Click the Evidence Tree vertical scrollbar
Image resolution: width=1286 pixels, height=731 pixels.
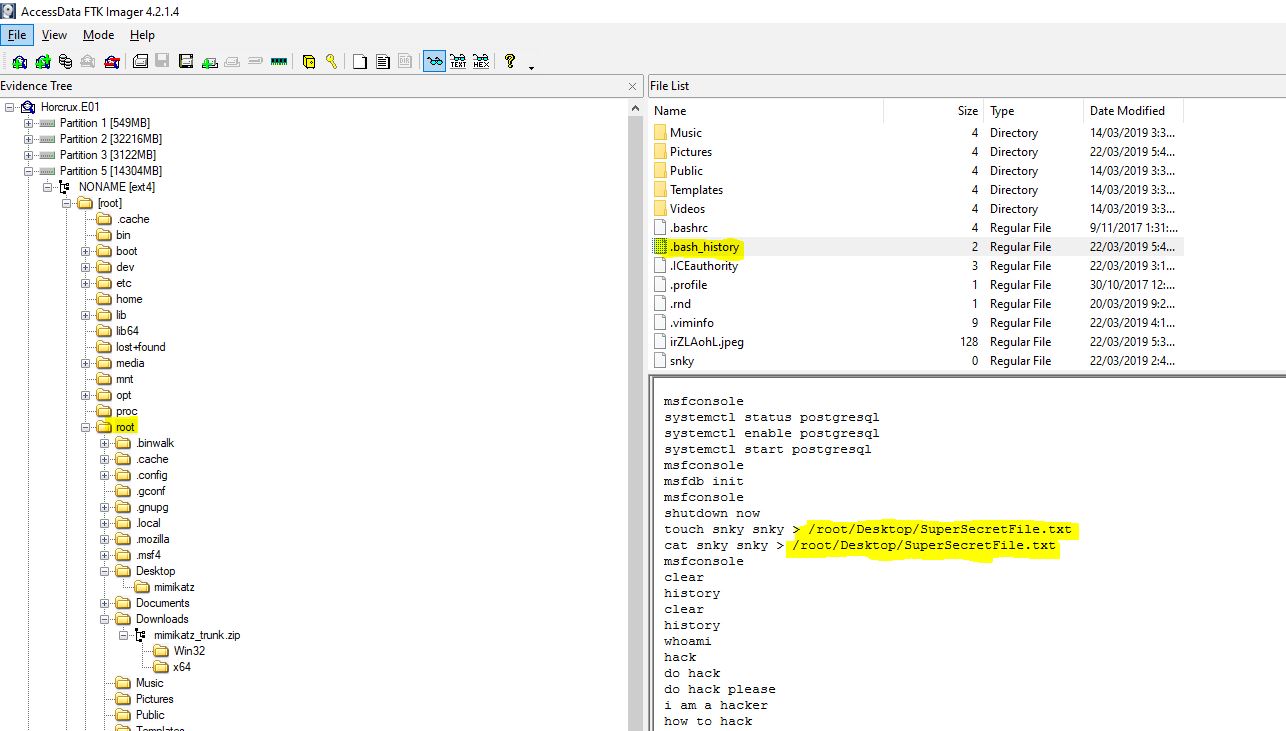(x=634, y=414)
